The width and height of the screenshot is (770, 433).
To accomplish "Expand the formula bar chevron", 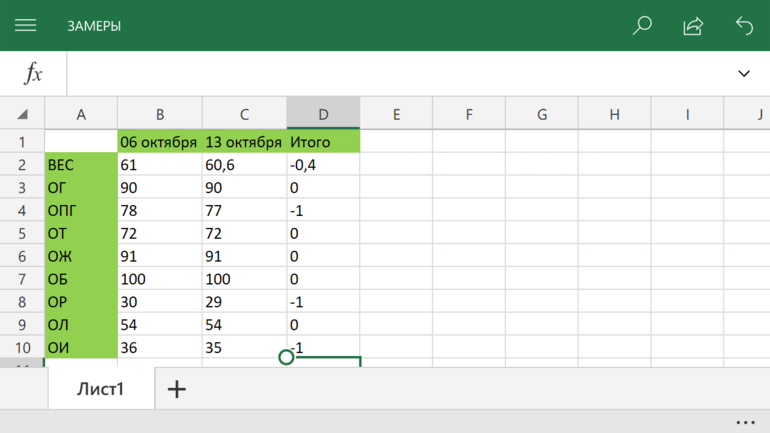I will (x=744, y=74).
